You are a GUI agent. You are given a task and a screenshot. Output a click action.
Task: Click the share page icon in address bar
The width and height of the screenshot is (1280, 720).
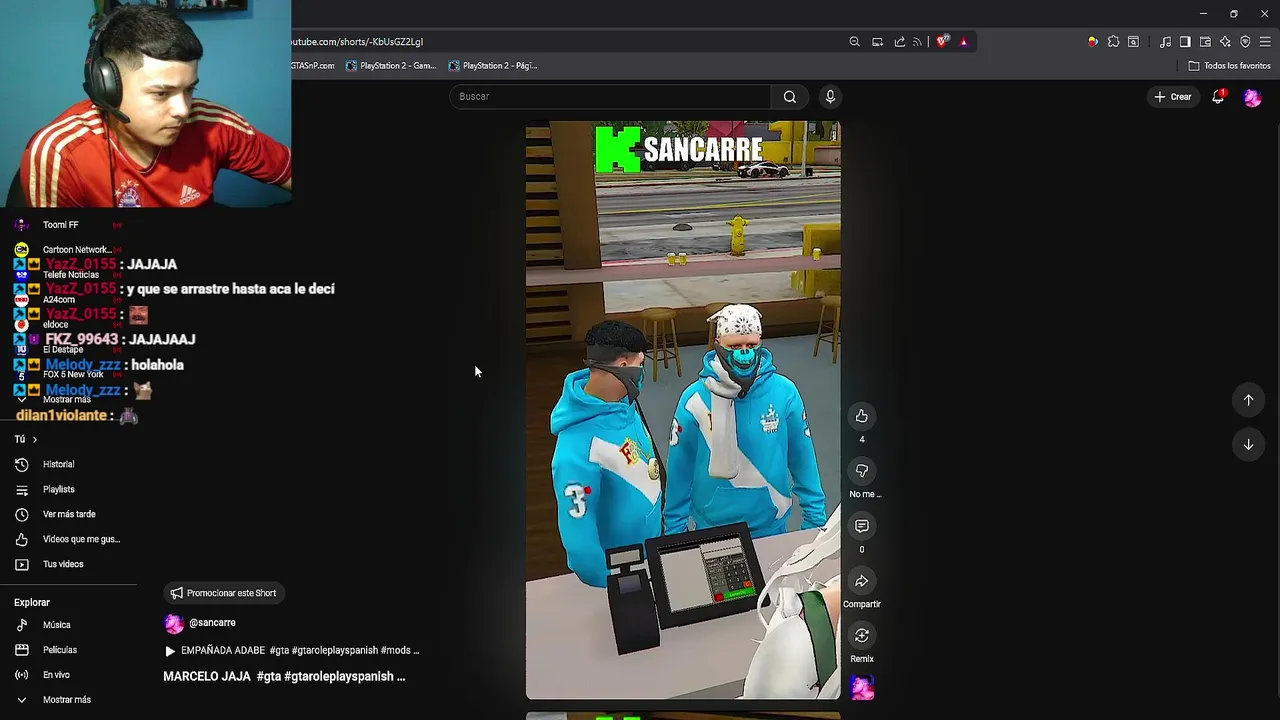pyautogui.click(x=899, y=42)
